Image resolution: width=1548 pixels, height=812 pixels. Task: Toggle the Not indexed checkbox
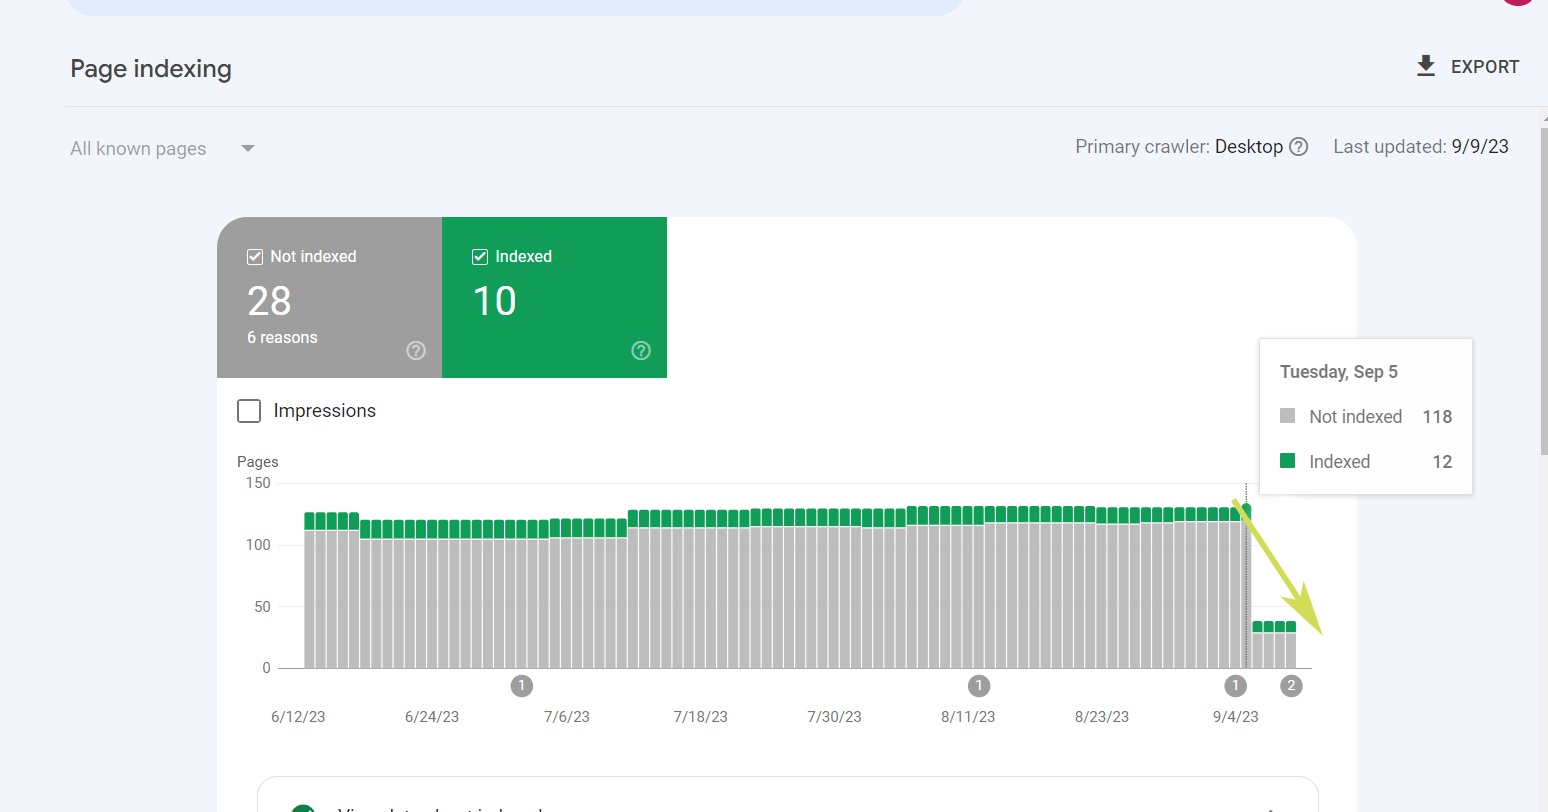click(x=255, y=257)
